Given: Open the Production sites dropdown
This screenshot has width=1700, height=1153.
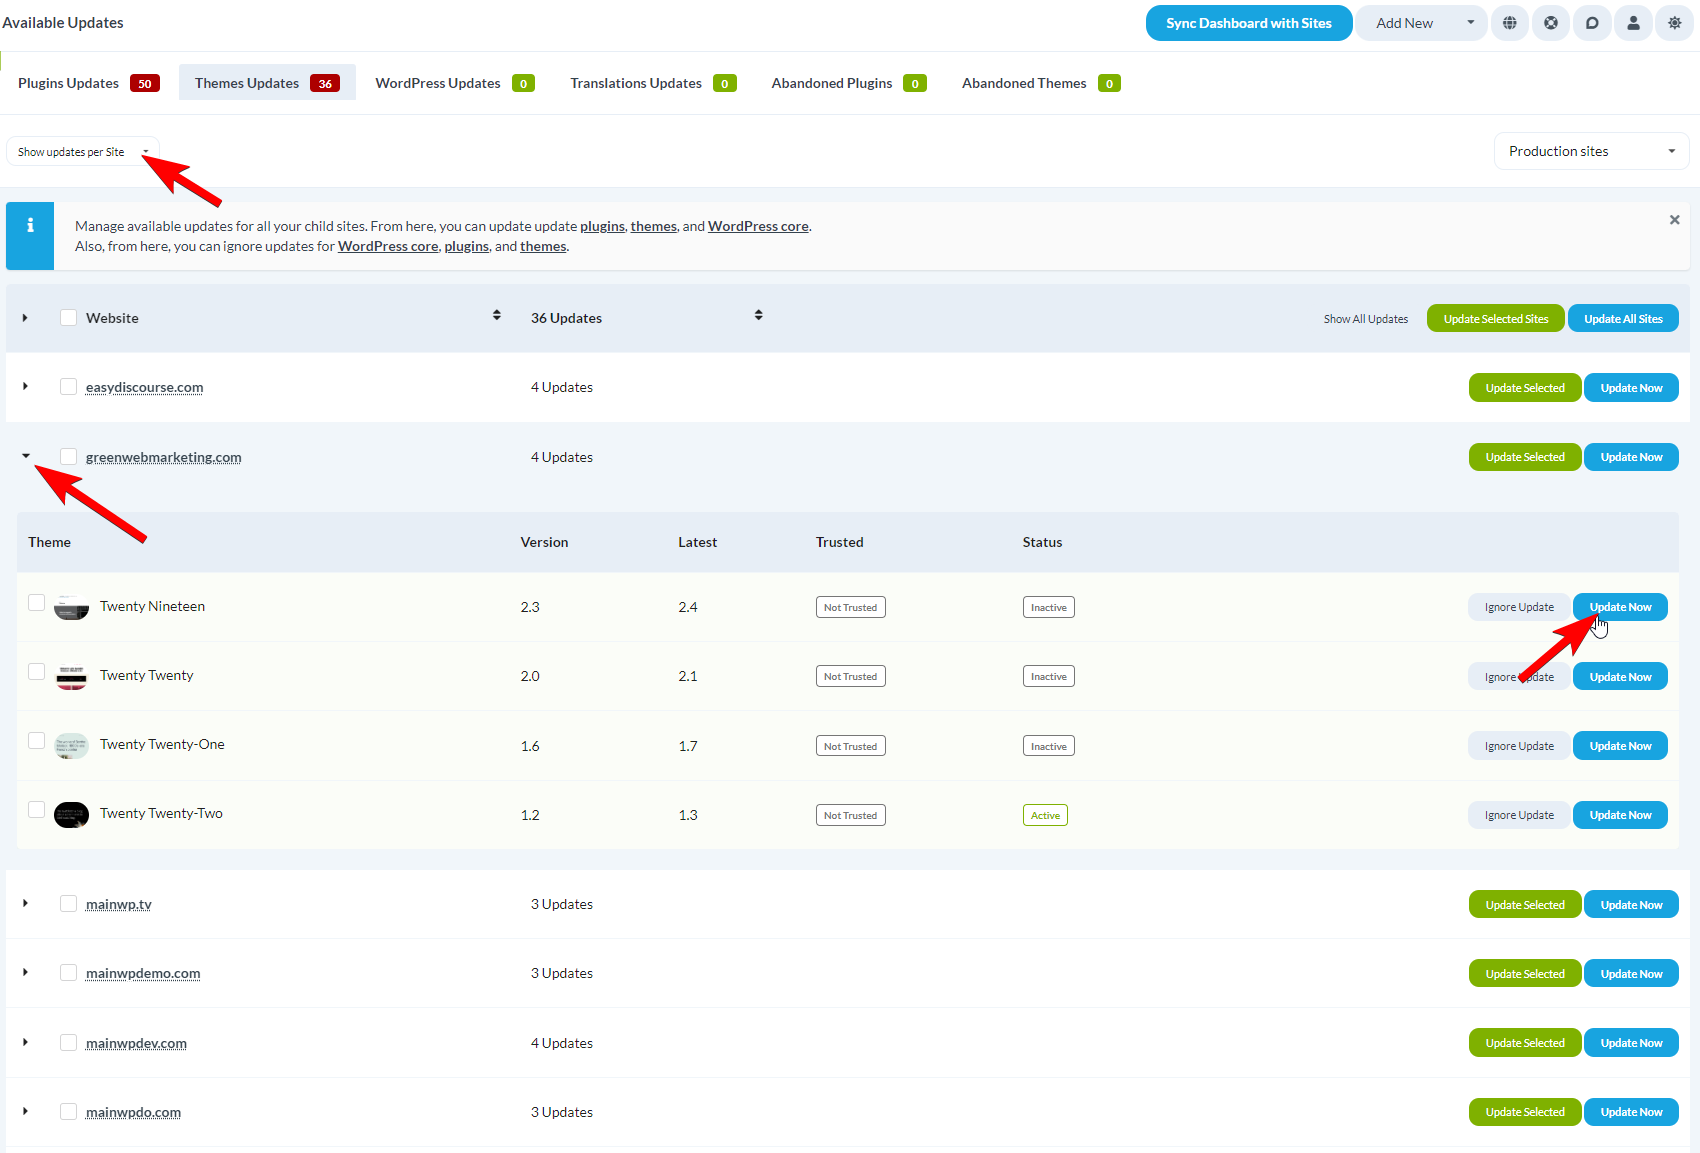Looking at the screenshot, I should point(1590,151).
